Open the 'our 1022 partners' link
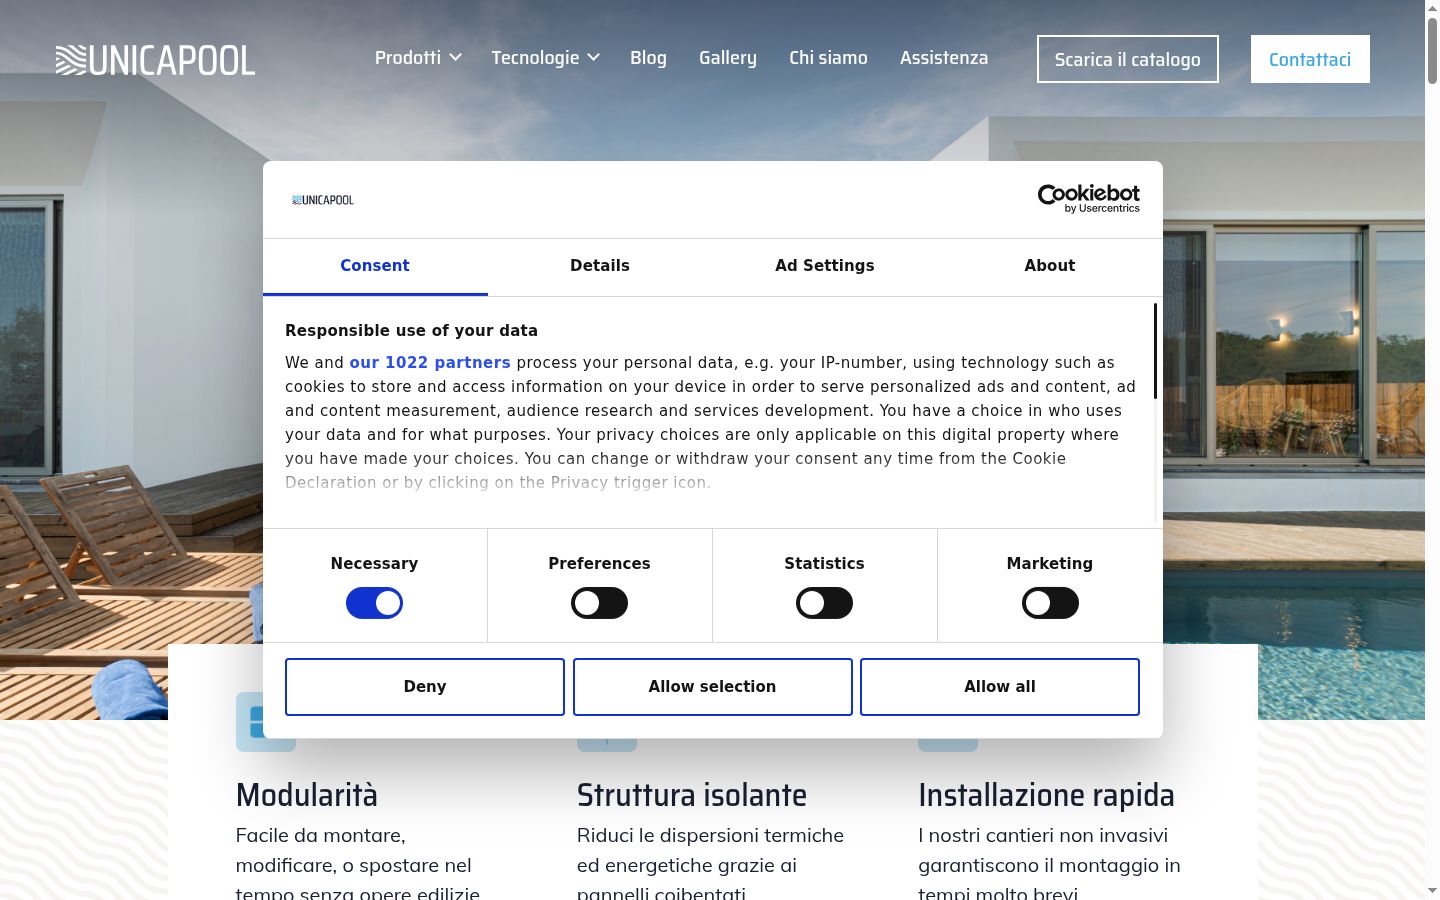 [430, 363]
